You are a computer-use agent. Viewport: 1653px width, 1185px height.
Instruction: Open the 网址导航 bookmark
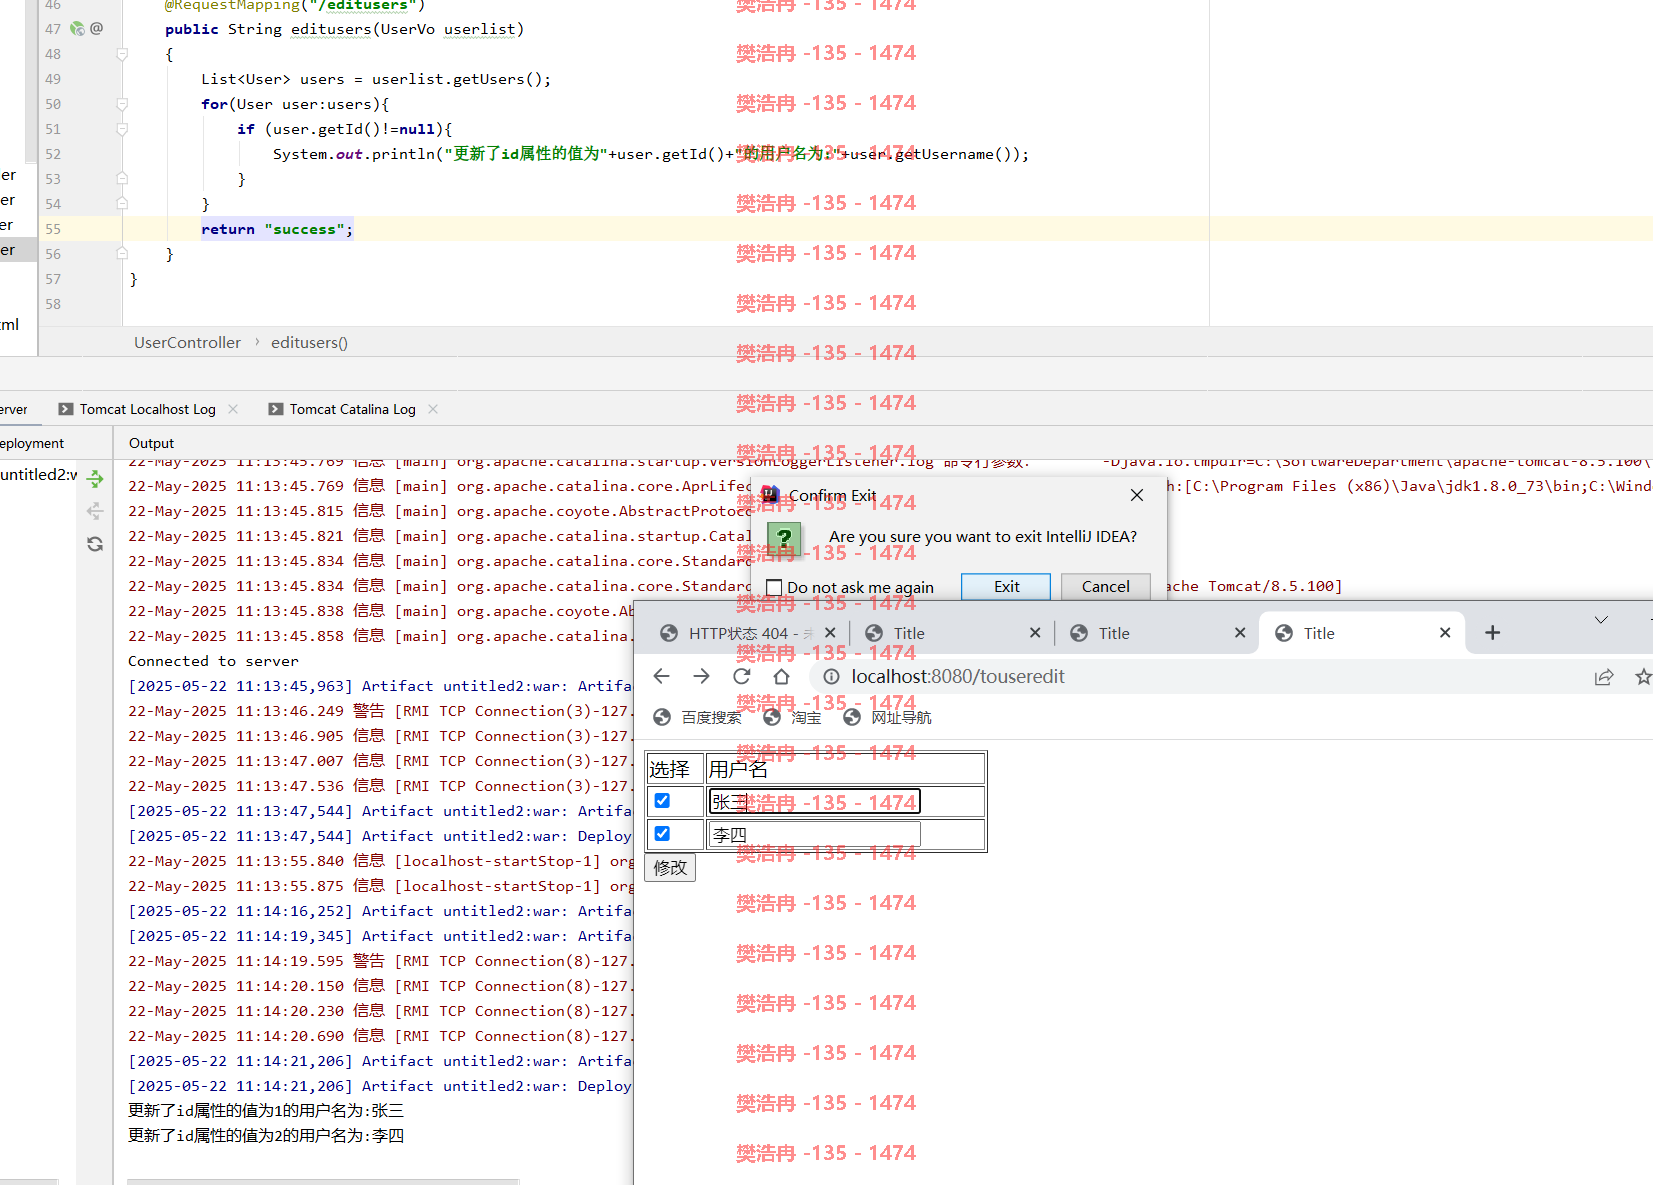click(x=887, y=717)
